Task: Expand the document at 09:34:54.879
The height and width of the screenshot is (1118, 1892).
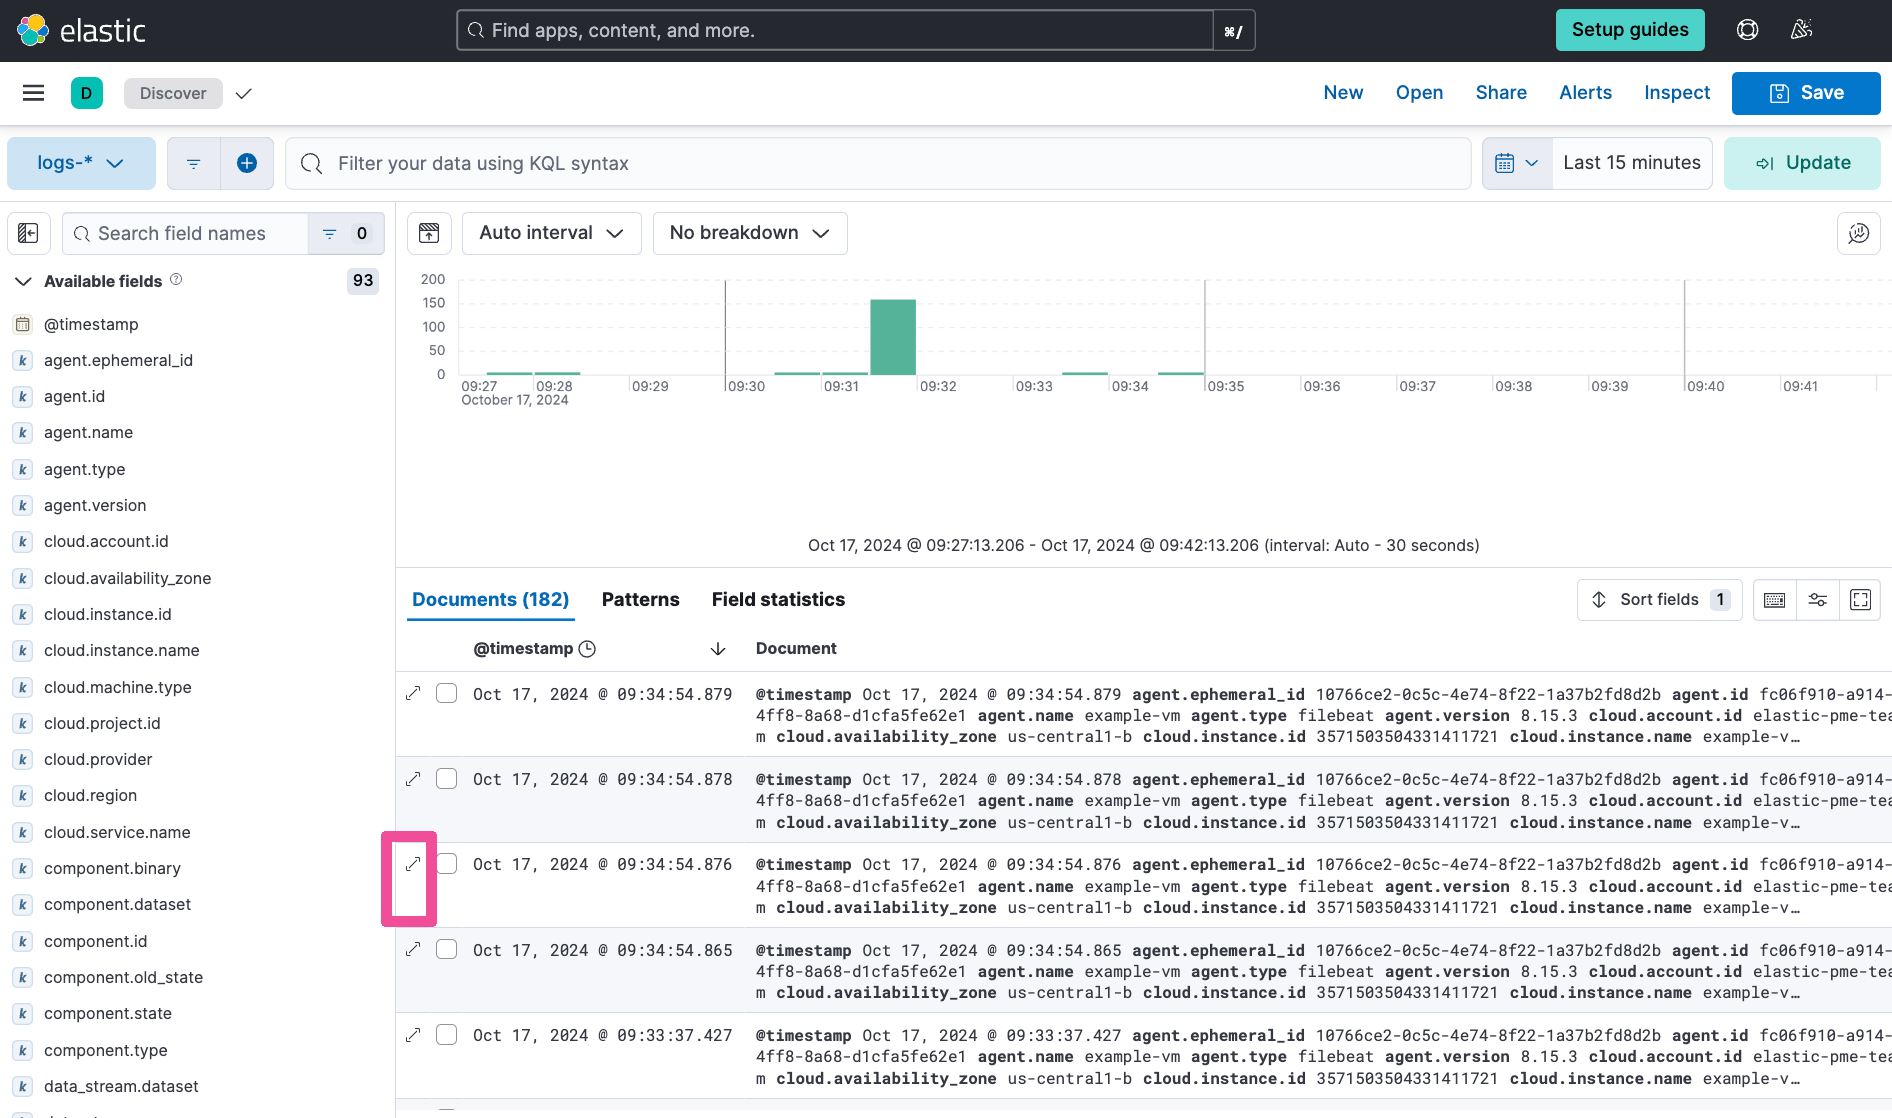Action: click(x=413, y=693)
